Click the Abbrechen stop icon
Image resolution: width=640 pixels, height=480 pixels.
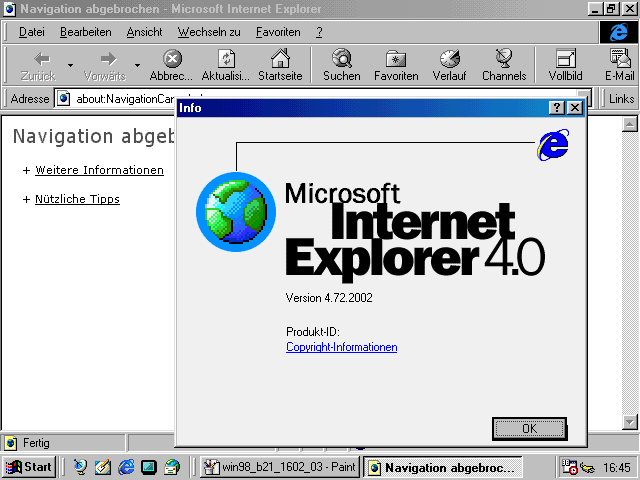pos(172,59)
